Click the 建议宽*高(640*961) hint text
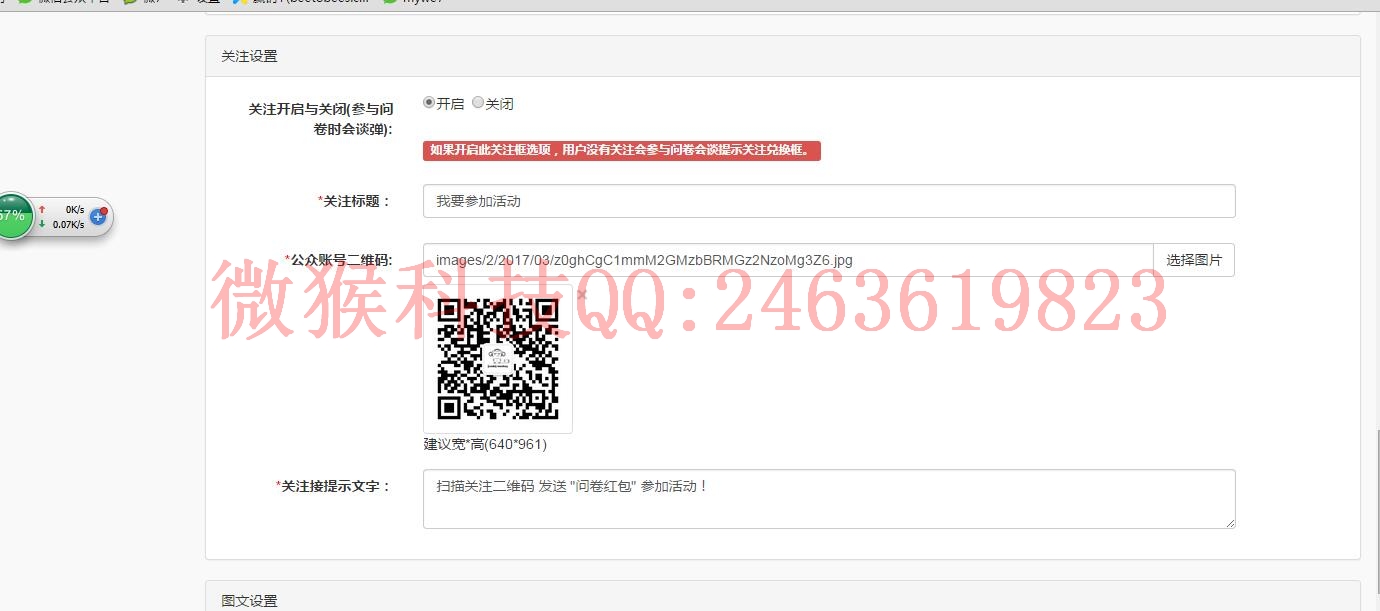This screenshot has width=1380, height=611. [x=485, y=445]
